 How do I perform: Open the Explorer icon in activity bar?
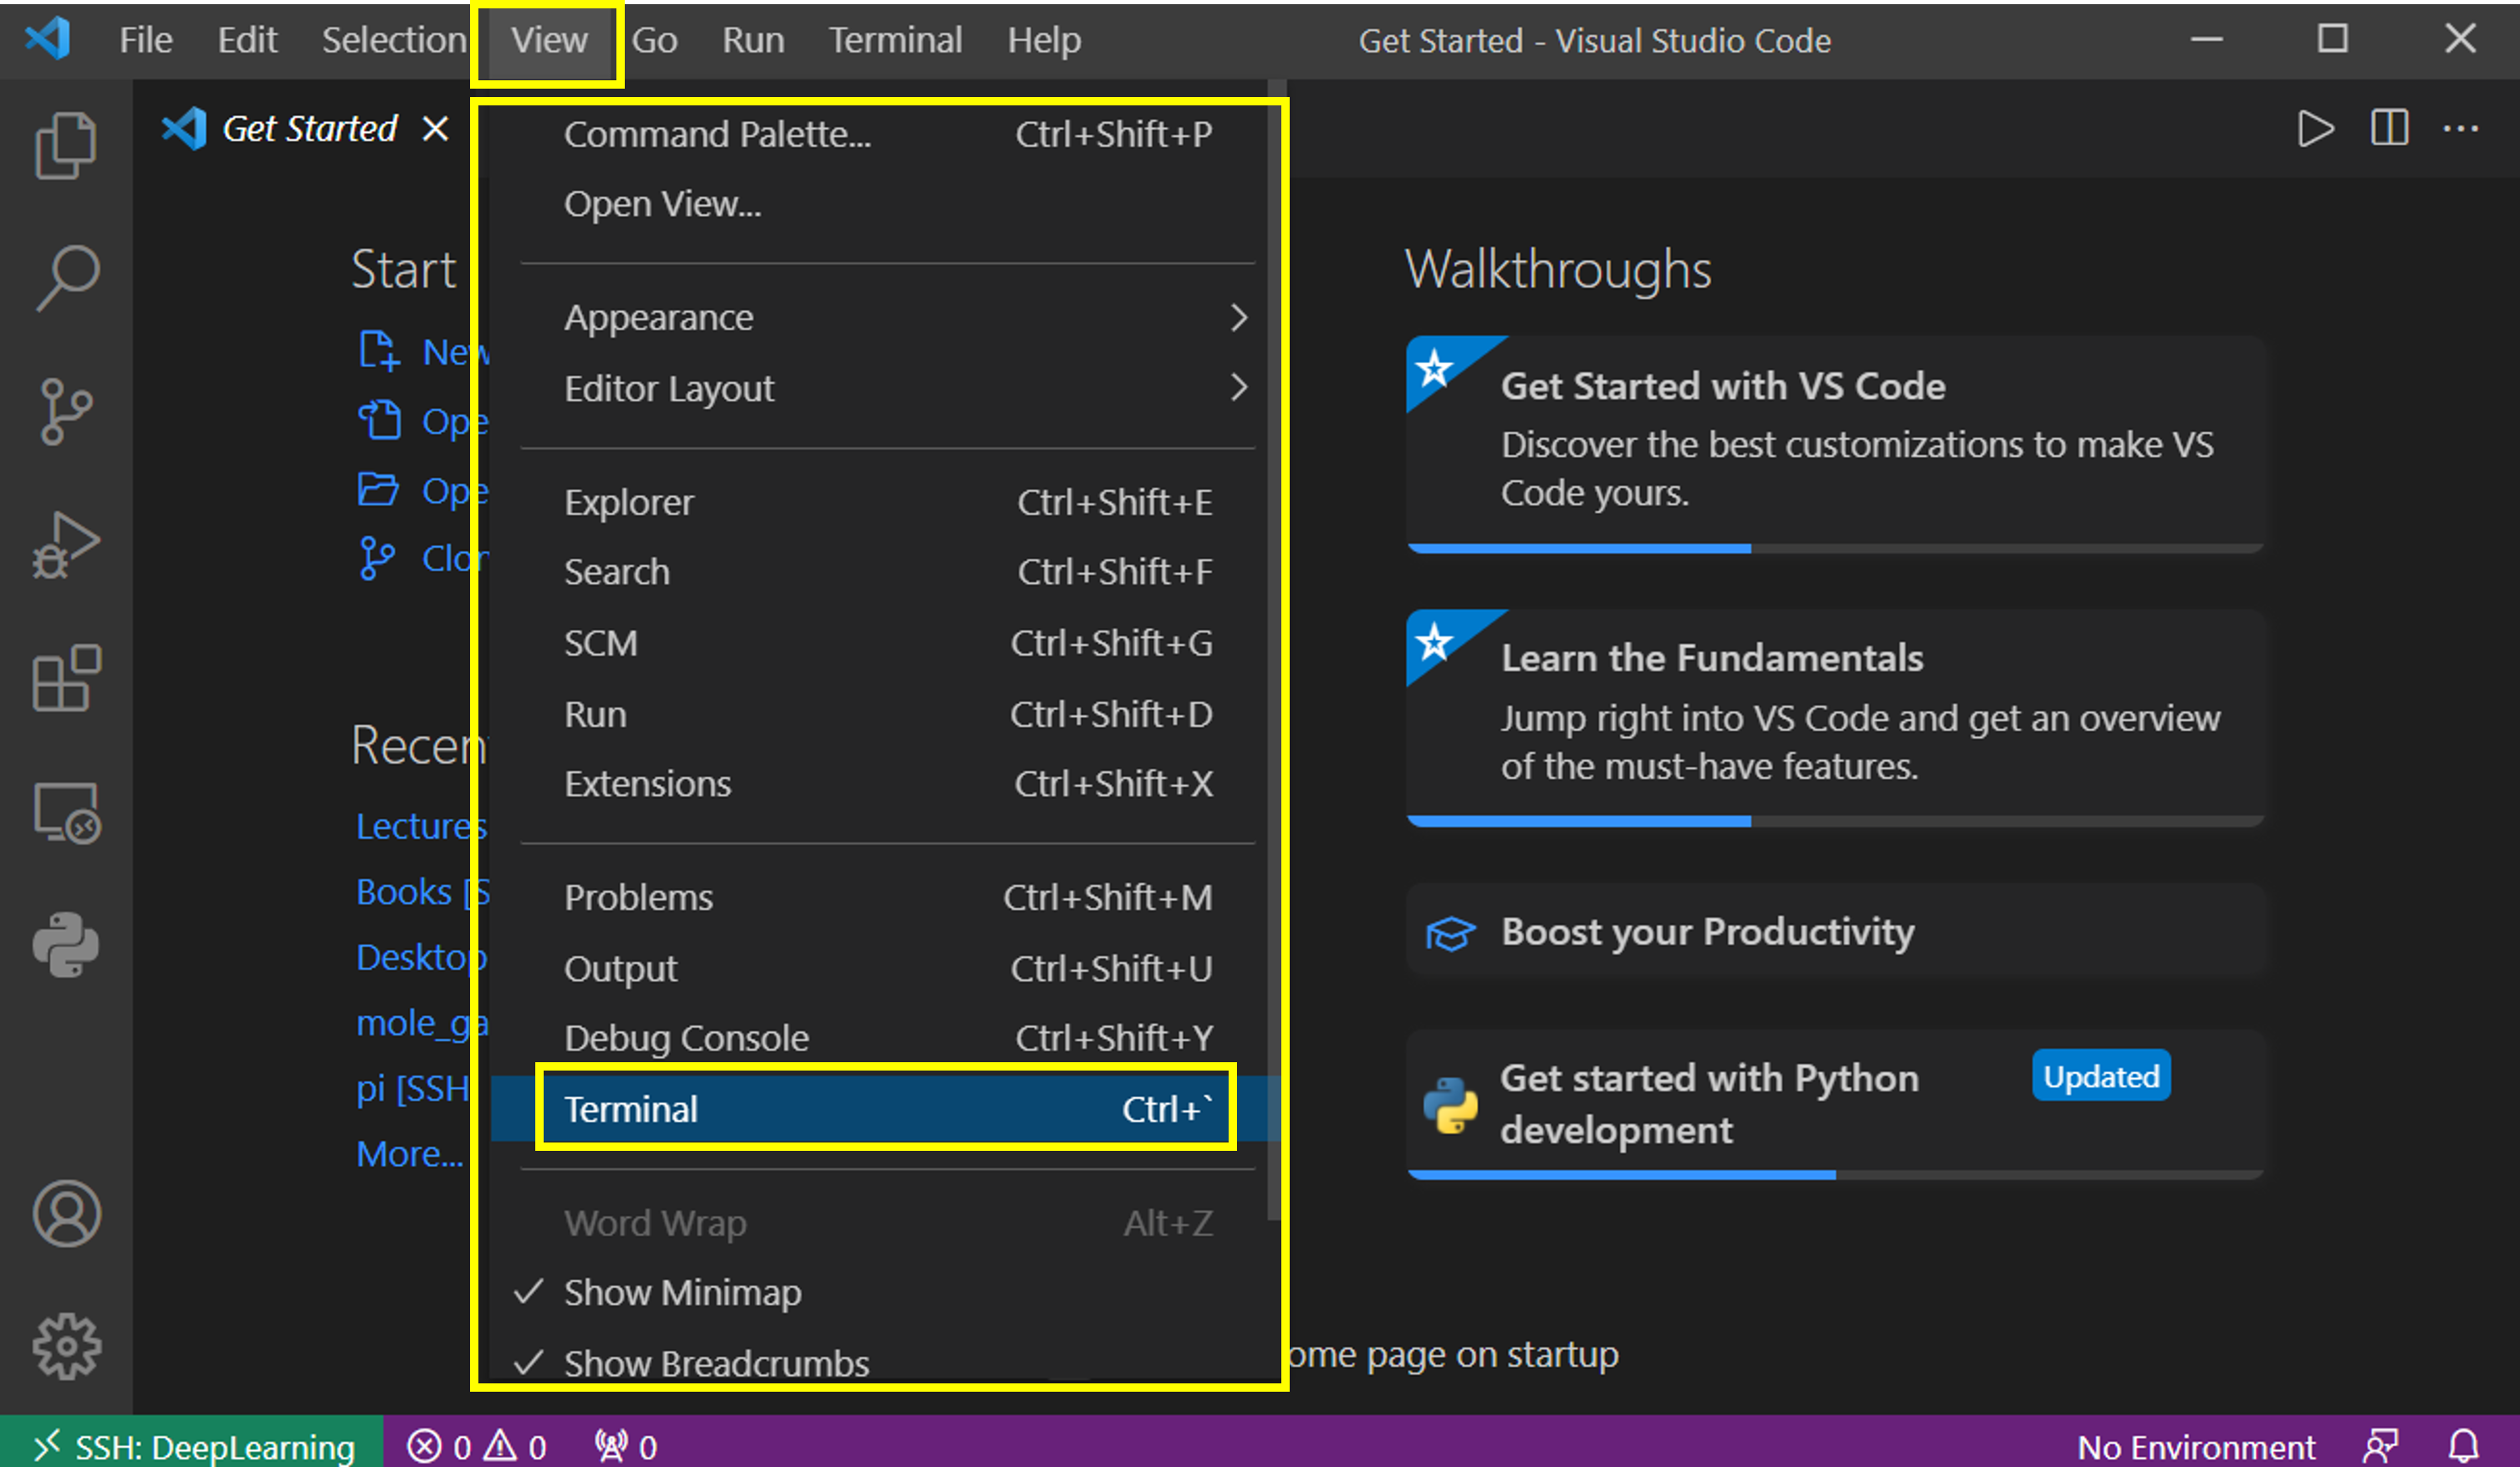pos(66,145)
